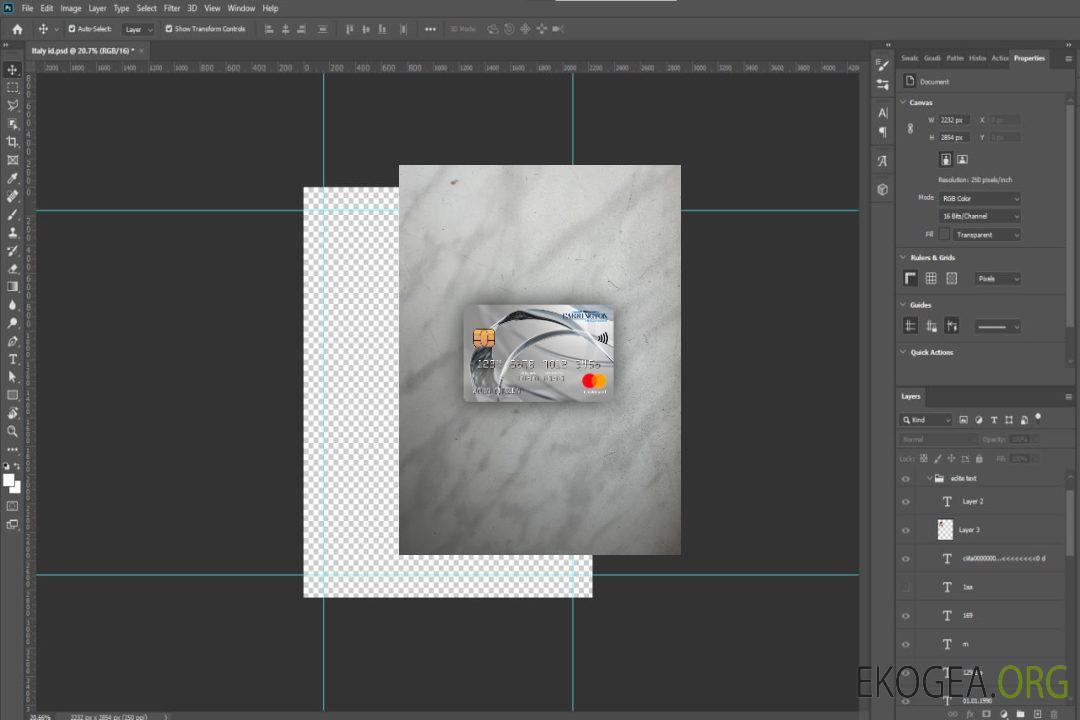Select the Crop tool in the toolbar
The width and height of the screenshot is (1080, 720).
12,142
